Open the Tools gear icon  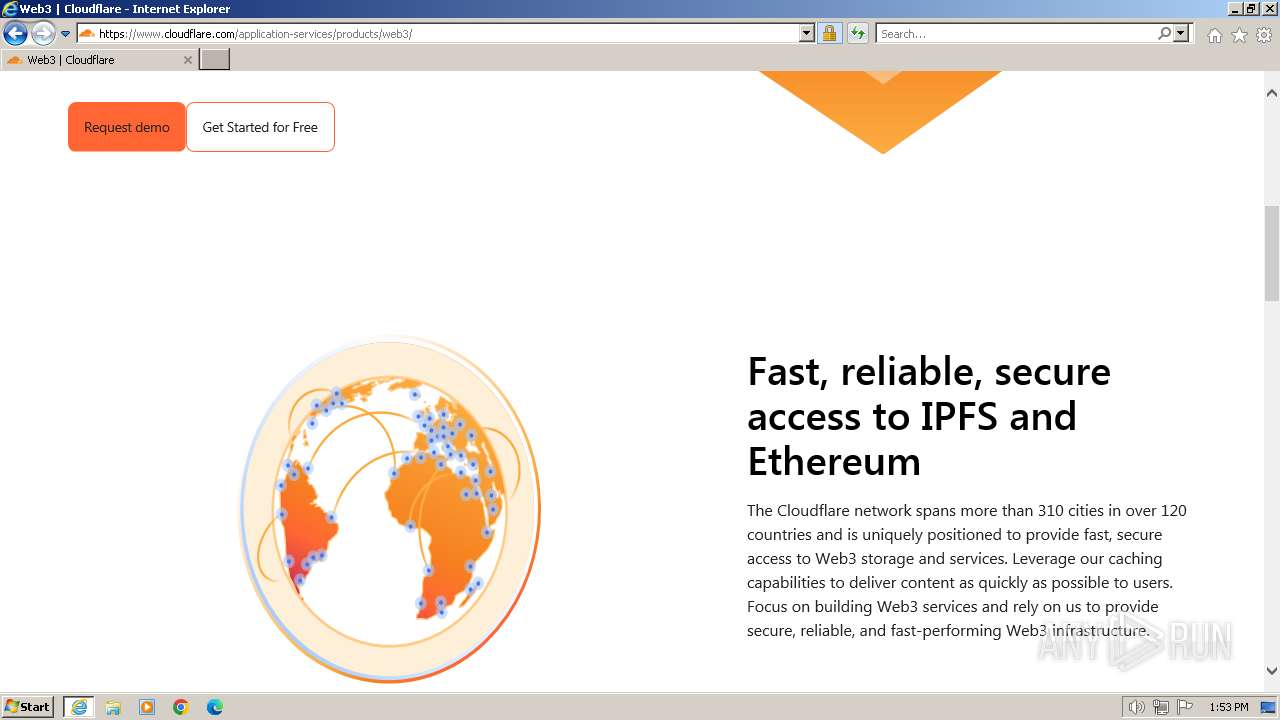pyautogui.click(x=1264, y=35)
